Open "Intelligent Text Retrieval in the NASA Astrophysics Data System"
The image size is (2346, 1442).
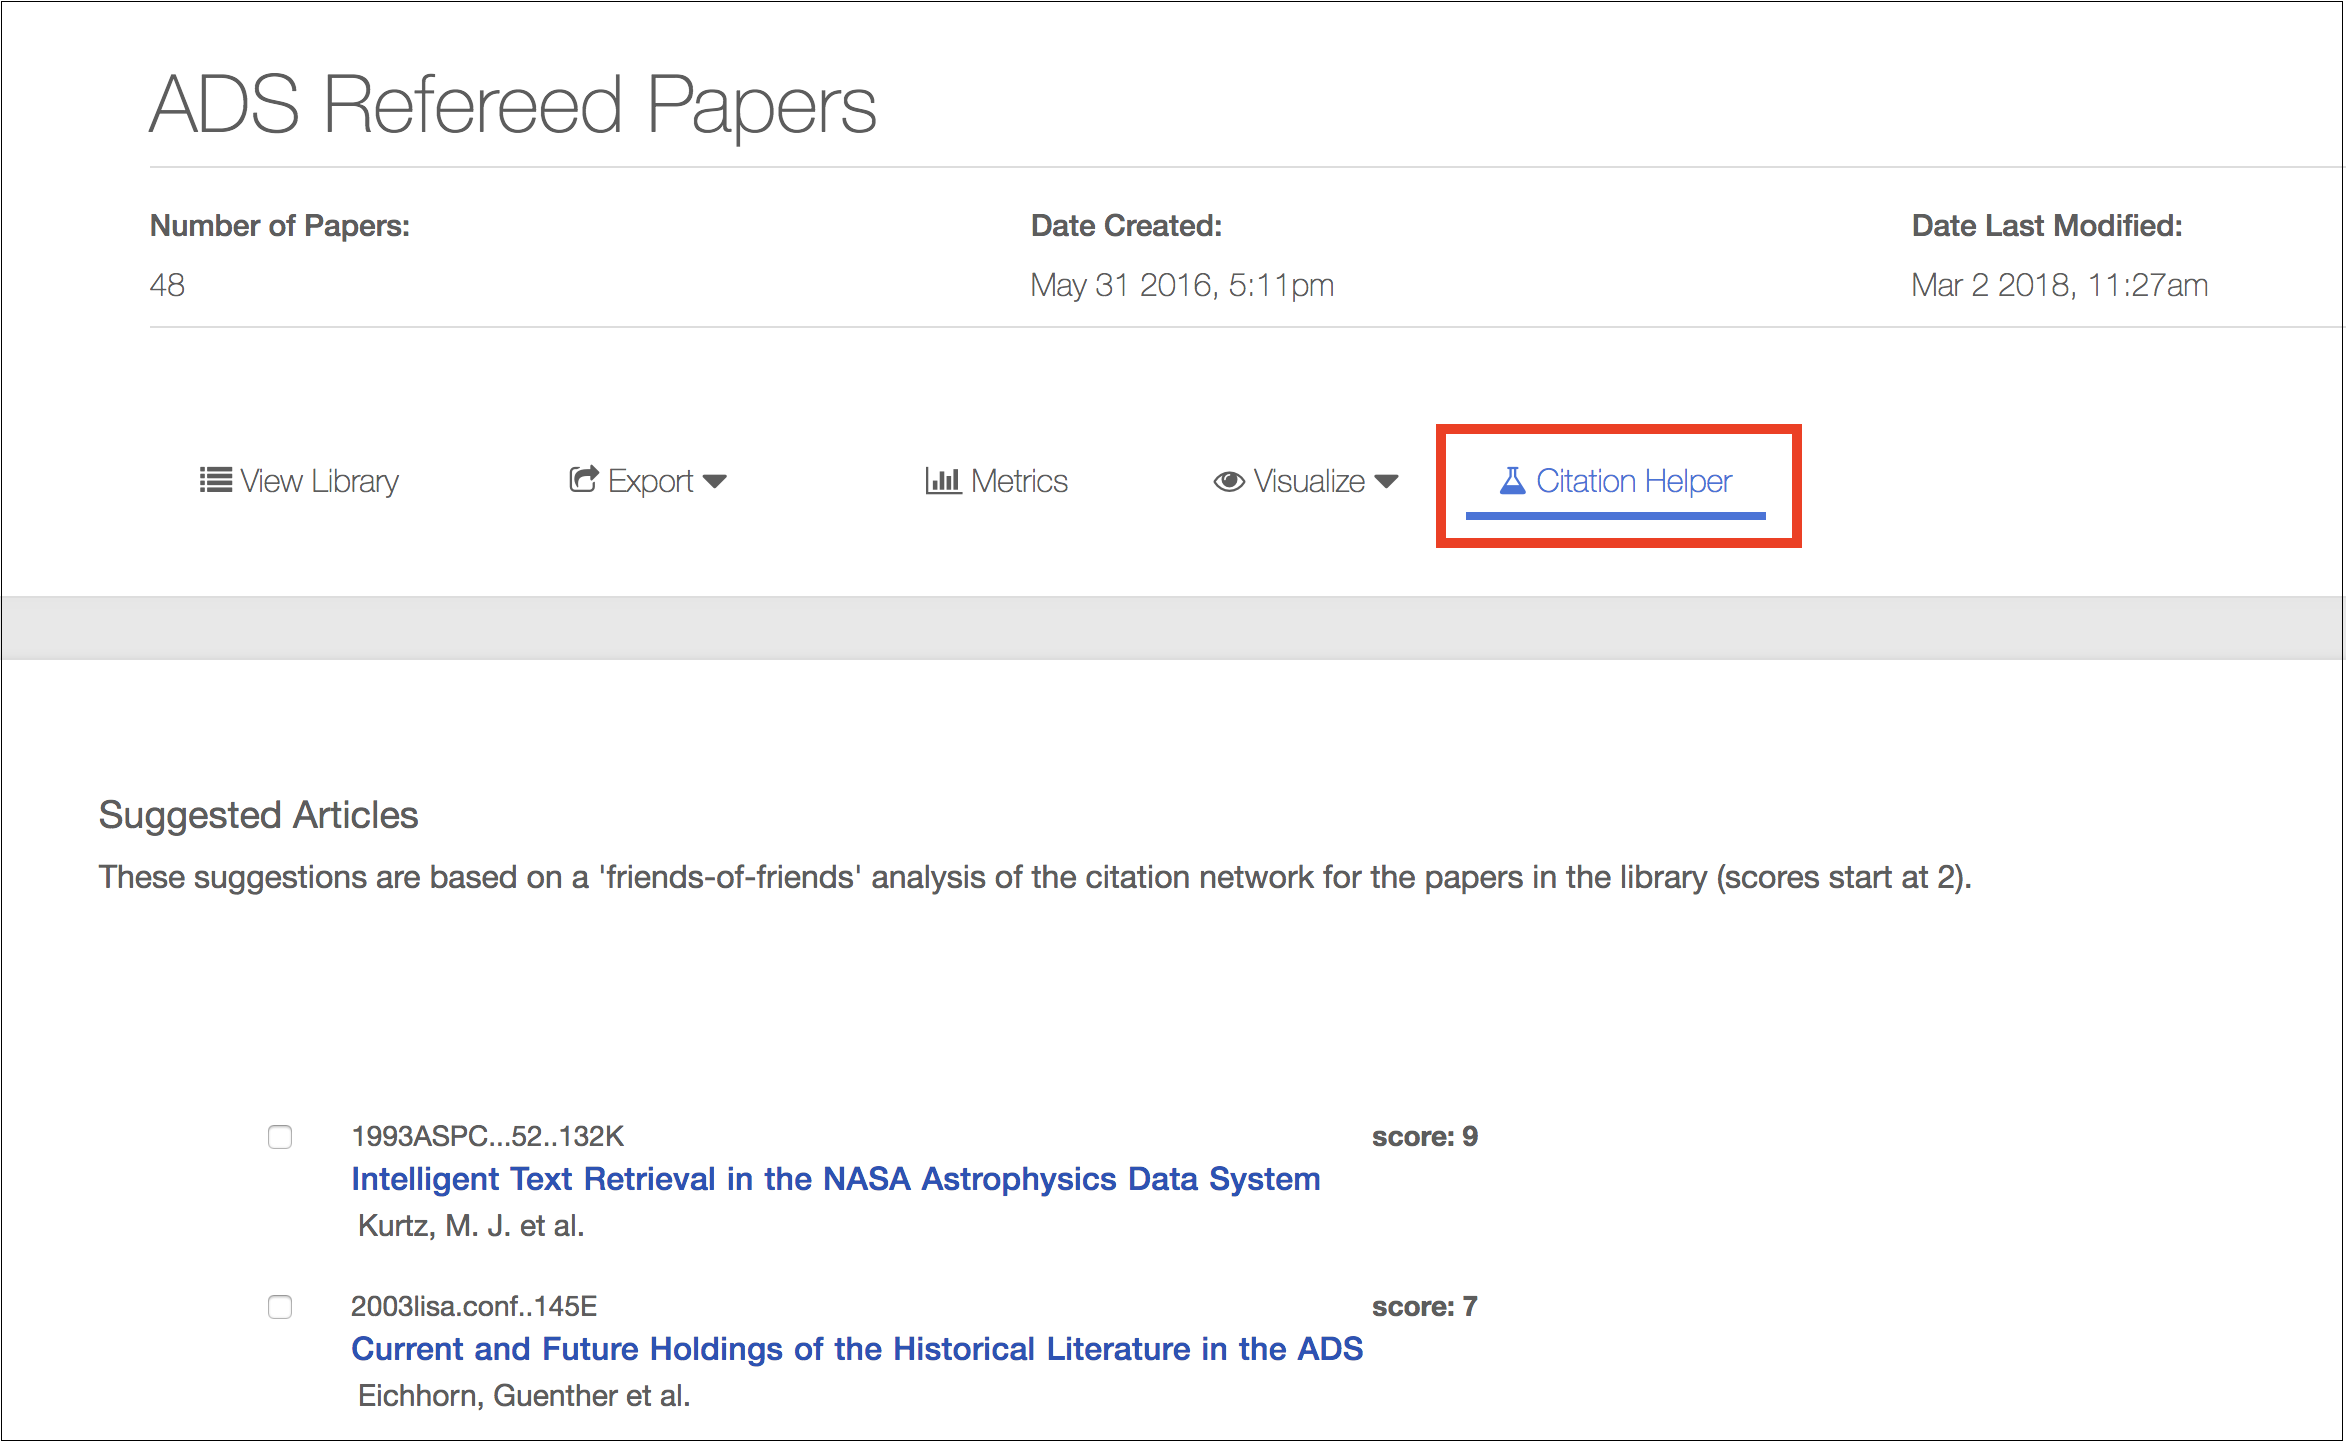tap(835, 1178)
